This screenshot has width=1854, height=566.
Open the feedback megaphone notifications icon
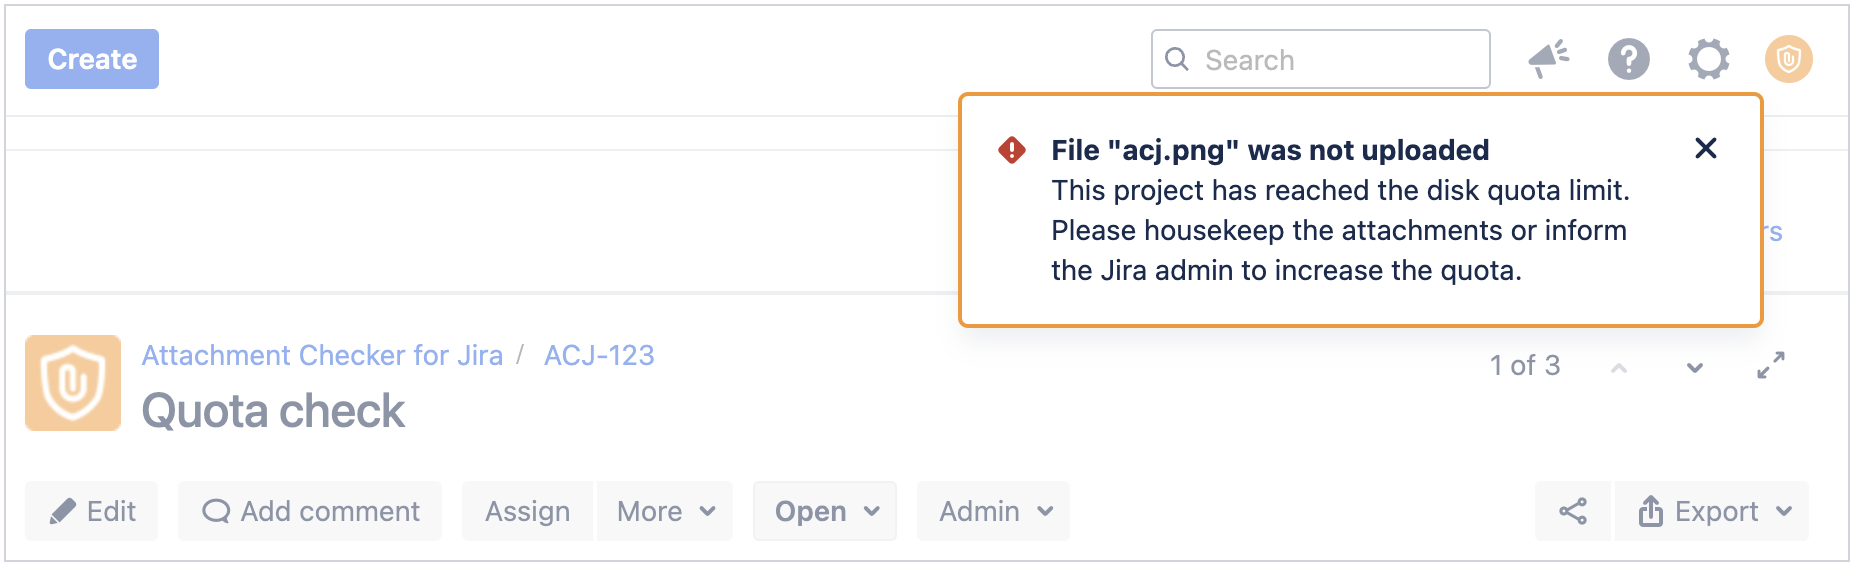point(1548,59)
